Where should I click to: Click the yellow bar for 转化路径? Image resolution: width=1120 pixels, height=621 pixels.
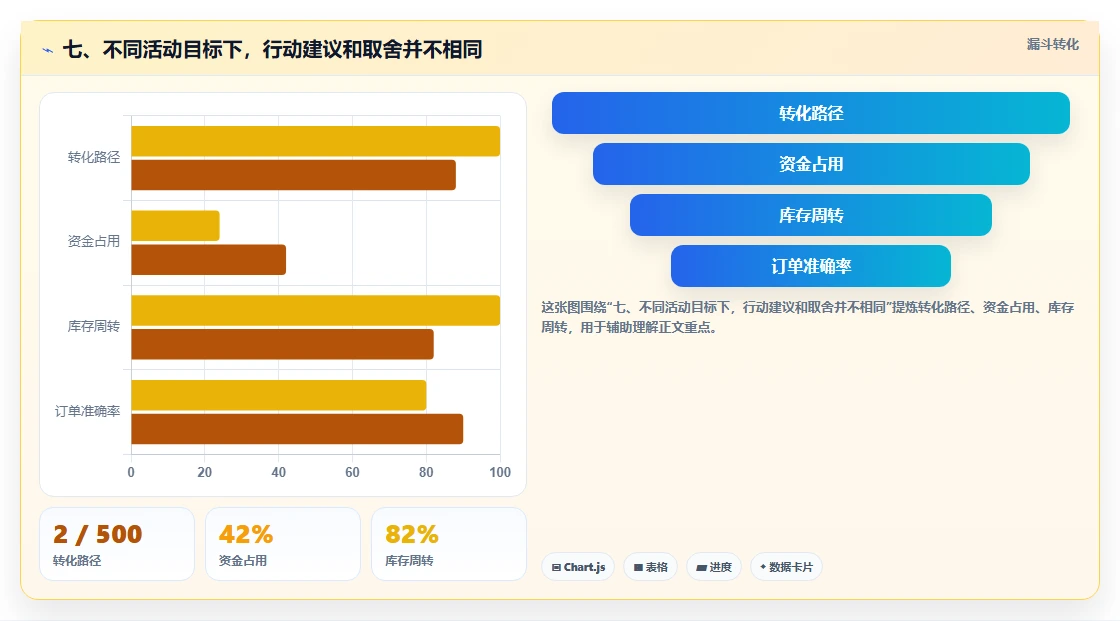(x=316, y=141)
